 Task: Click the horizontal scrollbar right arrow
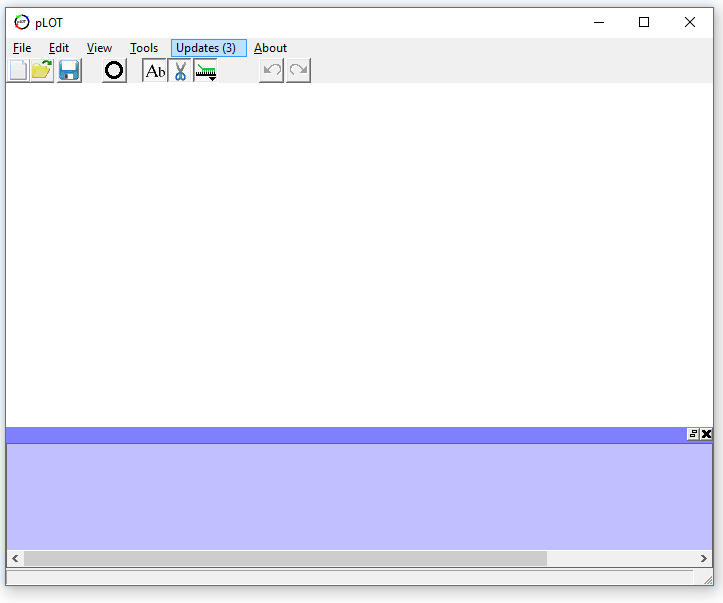point(704,558)
